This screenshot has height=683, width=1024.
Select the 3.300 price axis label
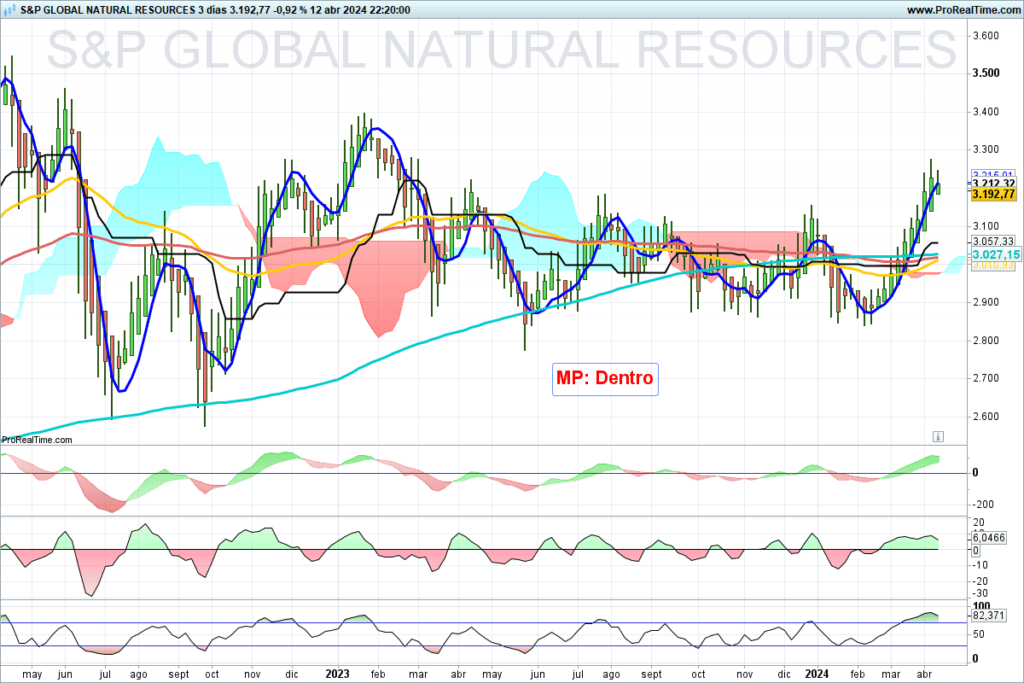(x=985, y=150)
